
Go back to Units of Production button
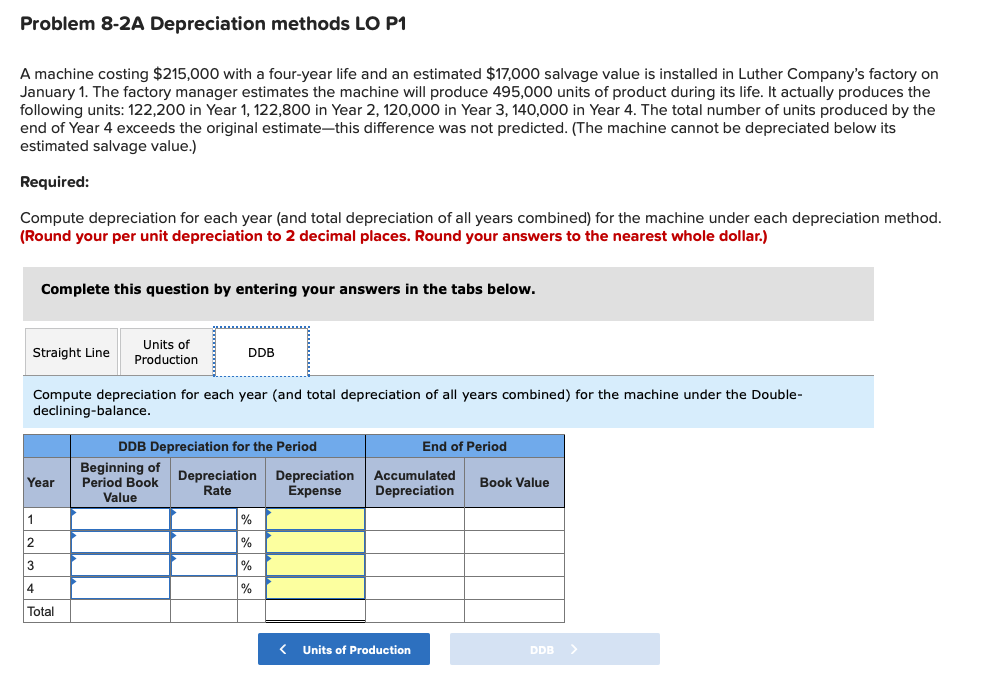click(344, 649)
